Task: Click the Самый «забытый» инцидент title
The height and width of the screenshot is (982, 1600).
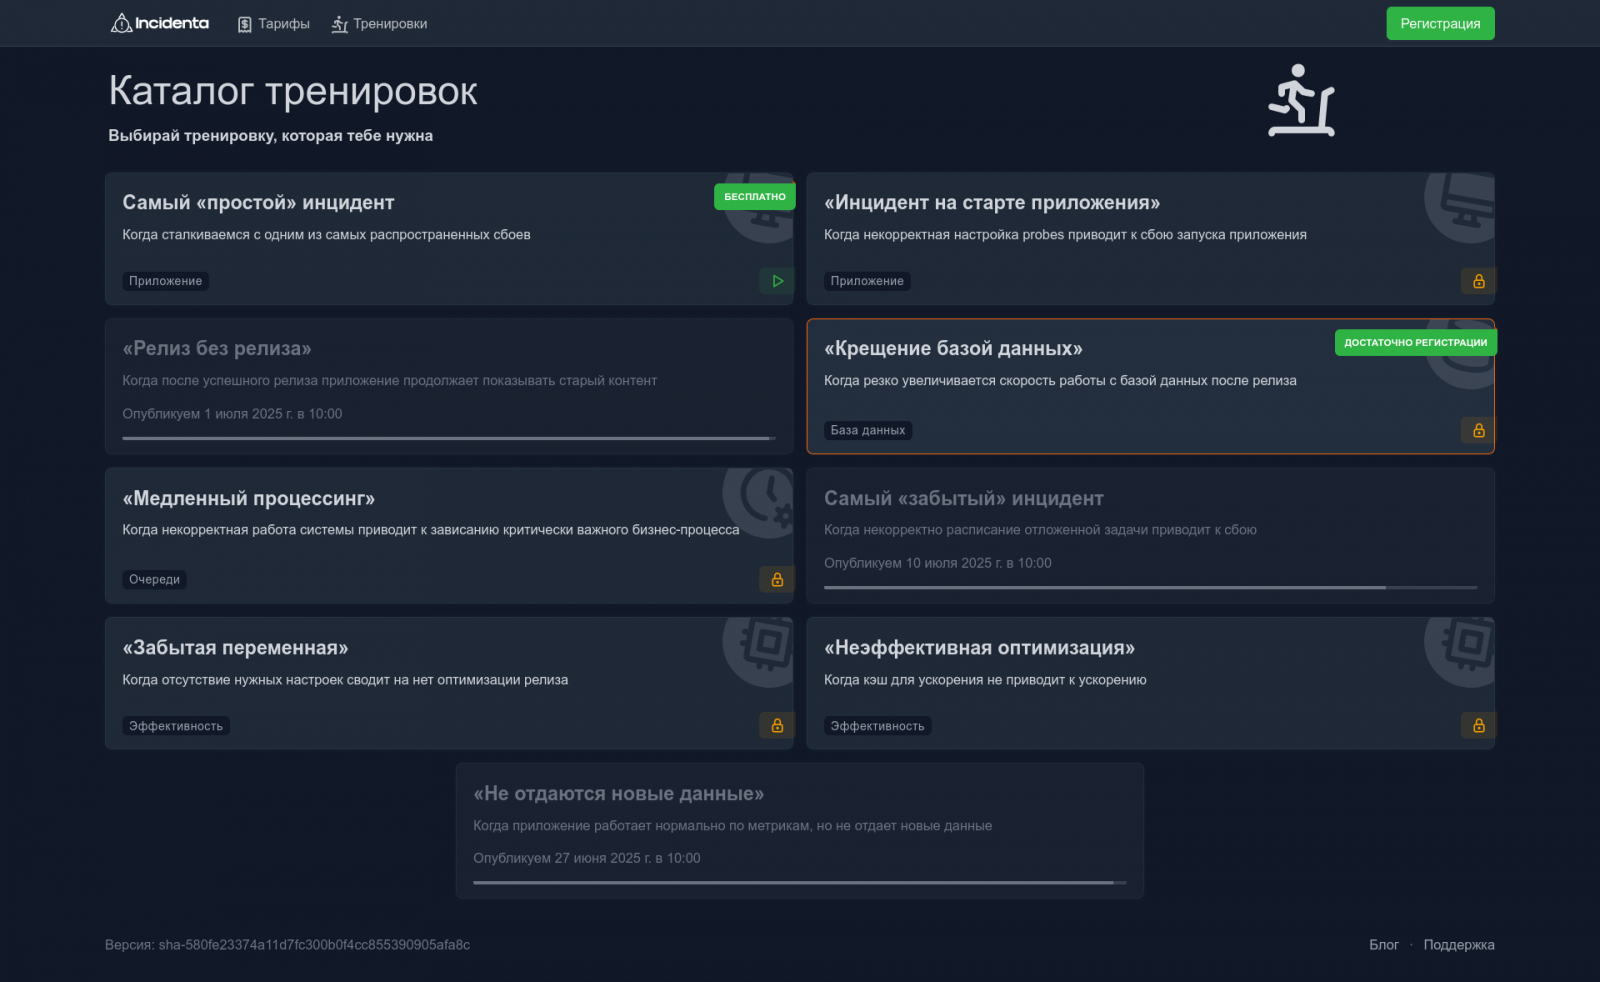Action: [x=964, y=498]
